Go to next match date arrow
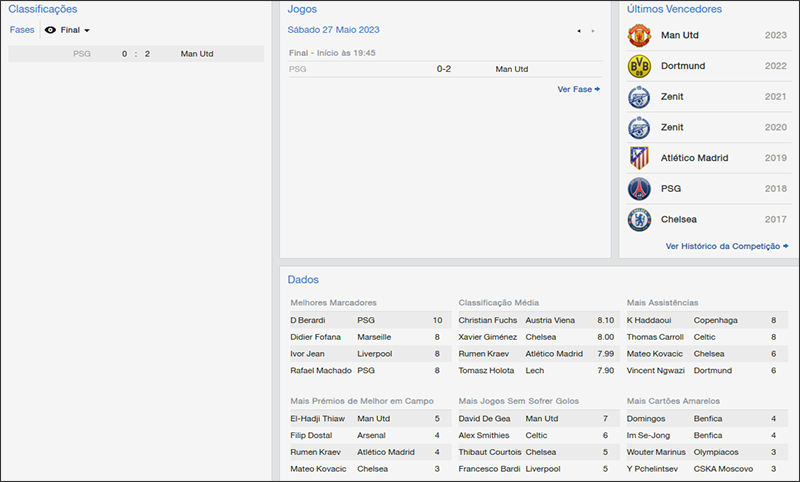Screen dimensions: 800x482 [593, 31]
